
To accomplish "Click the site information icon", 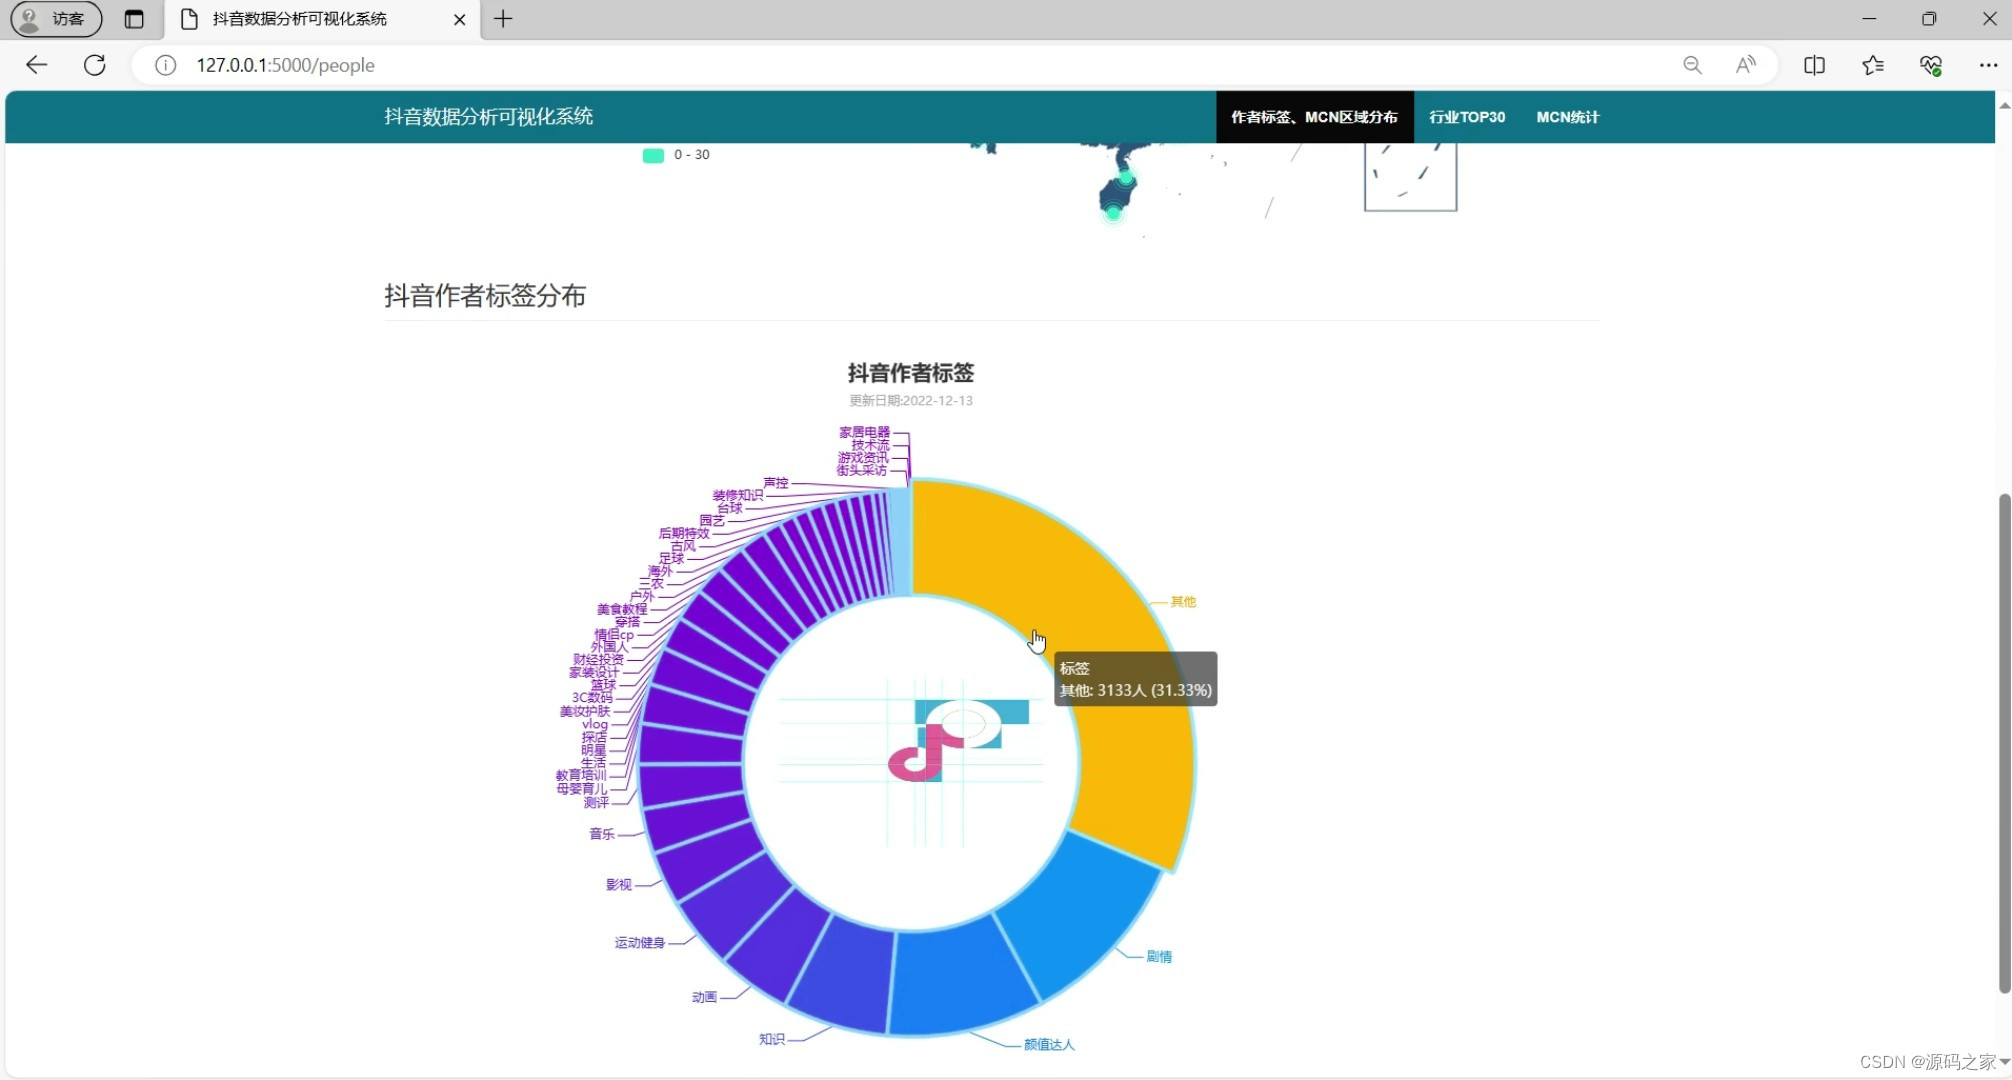I will click(x=166, y=65).
